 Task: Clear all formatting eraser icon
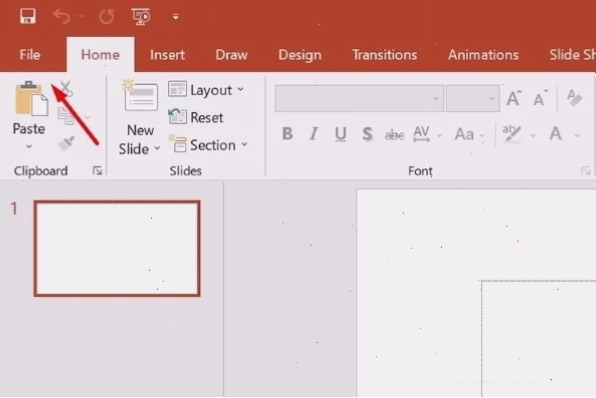click(574, 98)
